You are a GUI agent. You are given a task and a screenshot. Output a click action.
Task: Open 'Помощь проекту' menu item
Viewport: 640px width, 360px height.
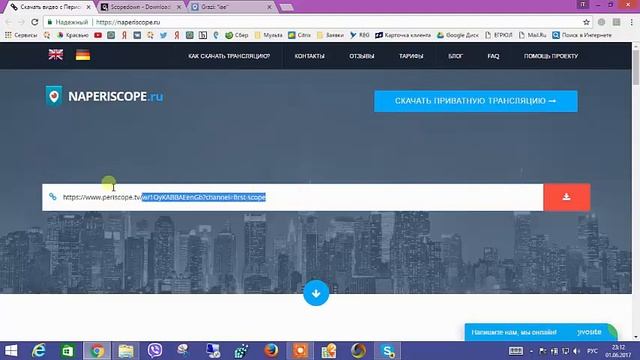click(551, 56)
